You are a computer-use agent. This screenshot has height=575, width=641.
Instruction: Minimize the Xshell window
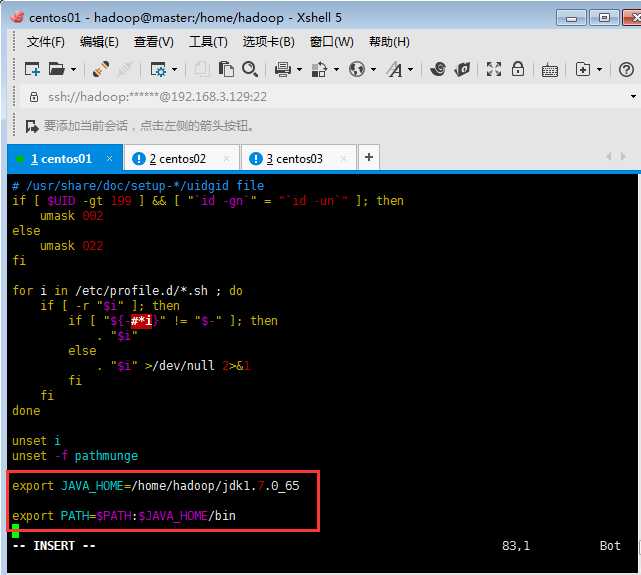572,18
